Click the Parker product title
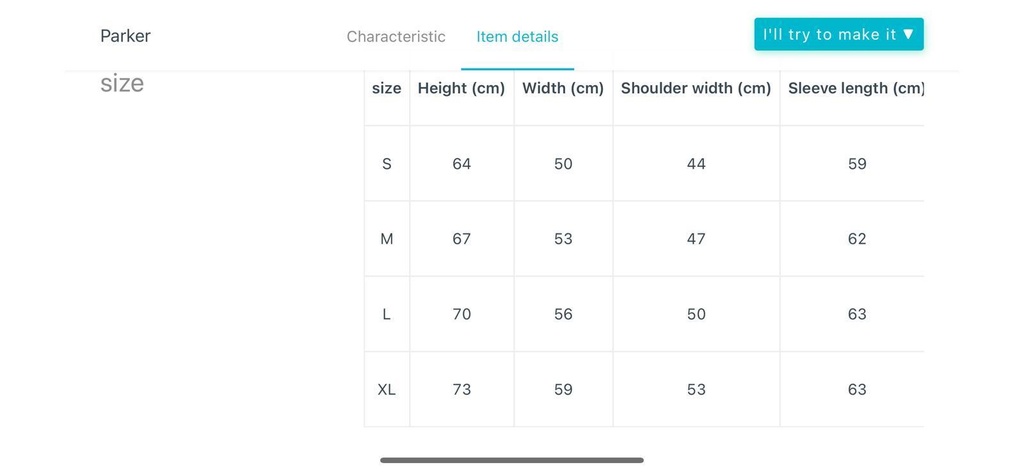This screenshot has height=472, width=1024. pos(125,36)
